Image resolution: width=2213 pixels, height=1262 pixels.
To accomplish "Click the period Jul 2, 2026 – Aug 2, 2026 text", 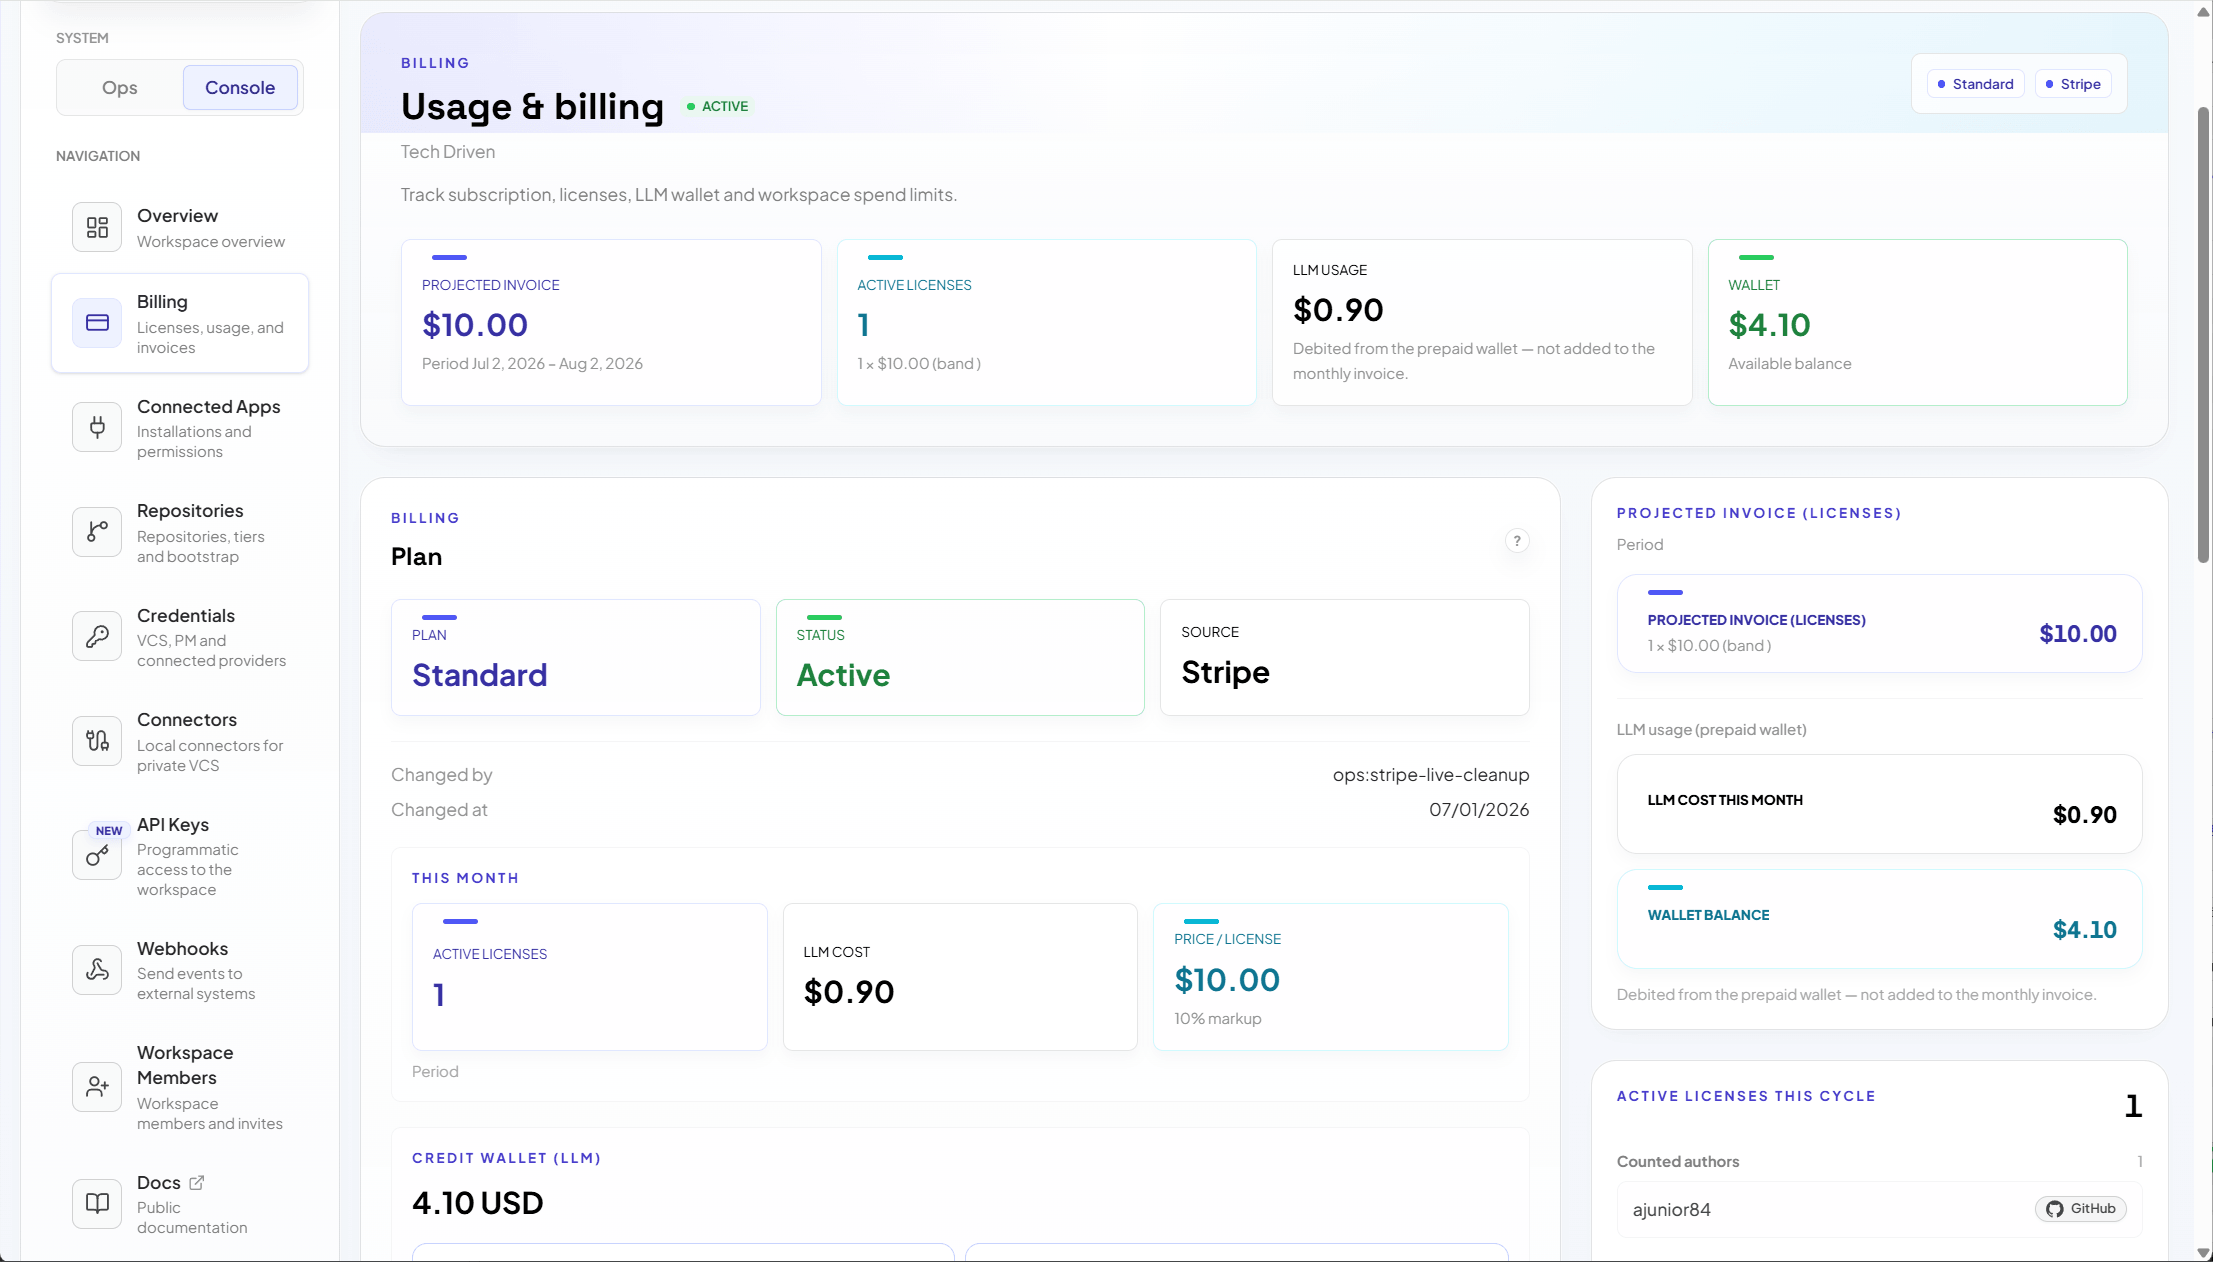I will [532, 364].
